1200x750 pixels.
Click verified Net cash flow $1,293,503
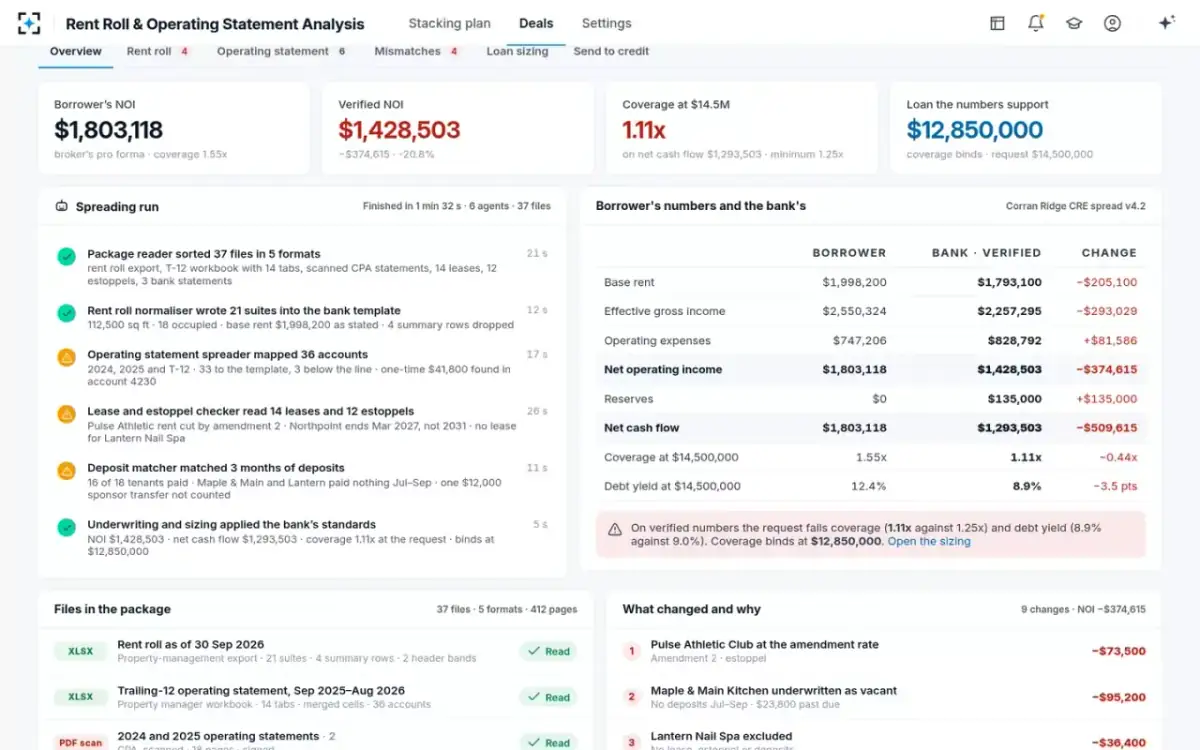[x=1009, y=427]
